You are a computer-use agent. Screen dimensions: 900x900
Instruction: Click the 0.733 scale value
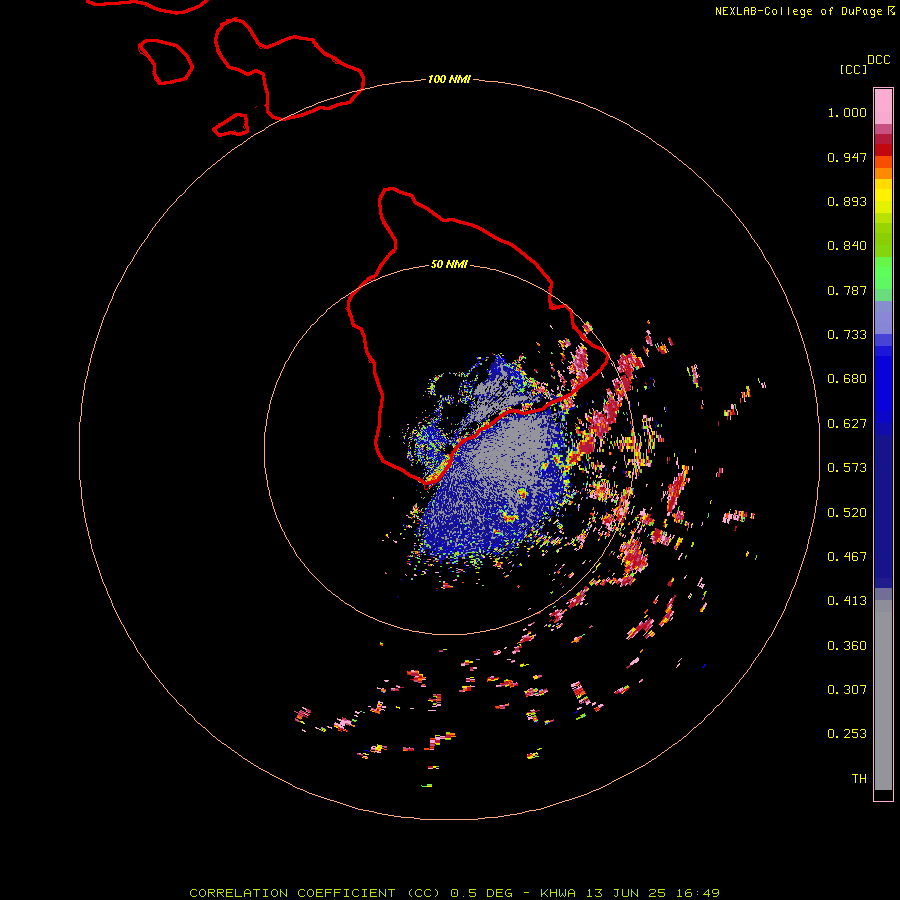point(847,335)
